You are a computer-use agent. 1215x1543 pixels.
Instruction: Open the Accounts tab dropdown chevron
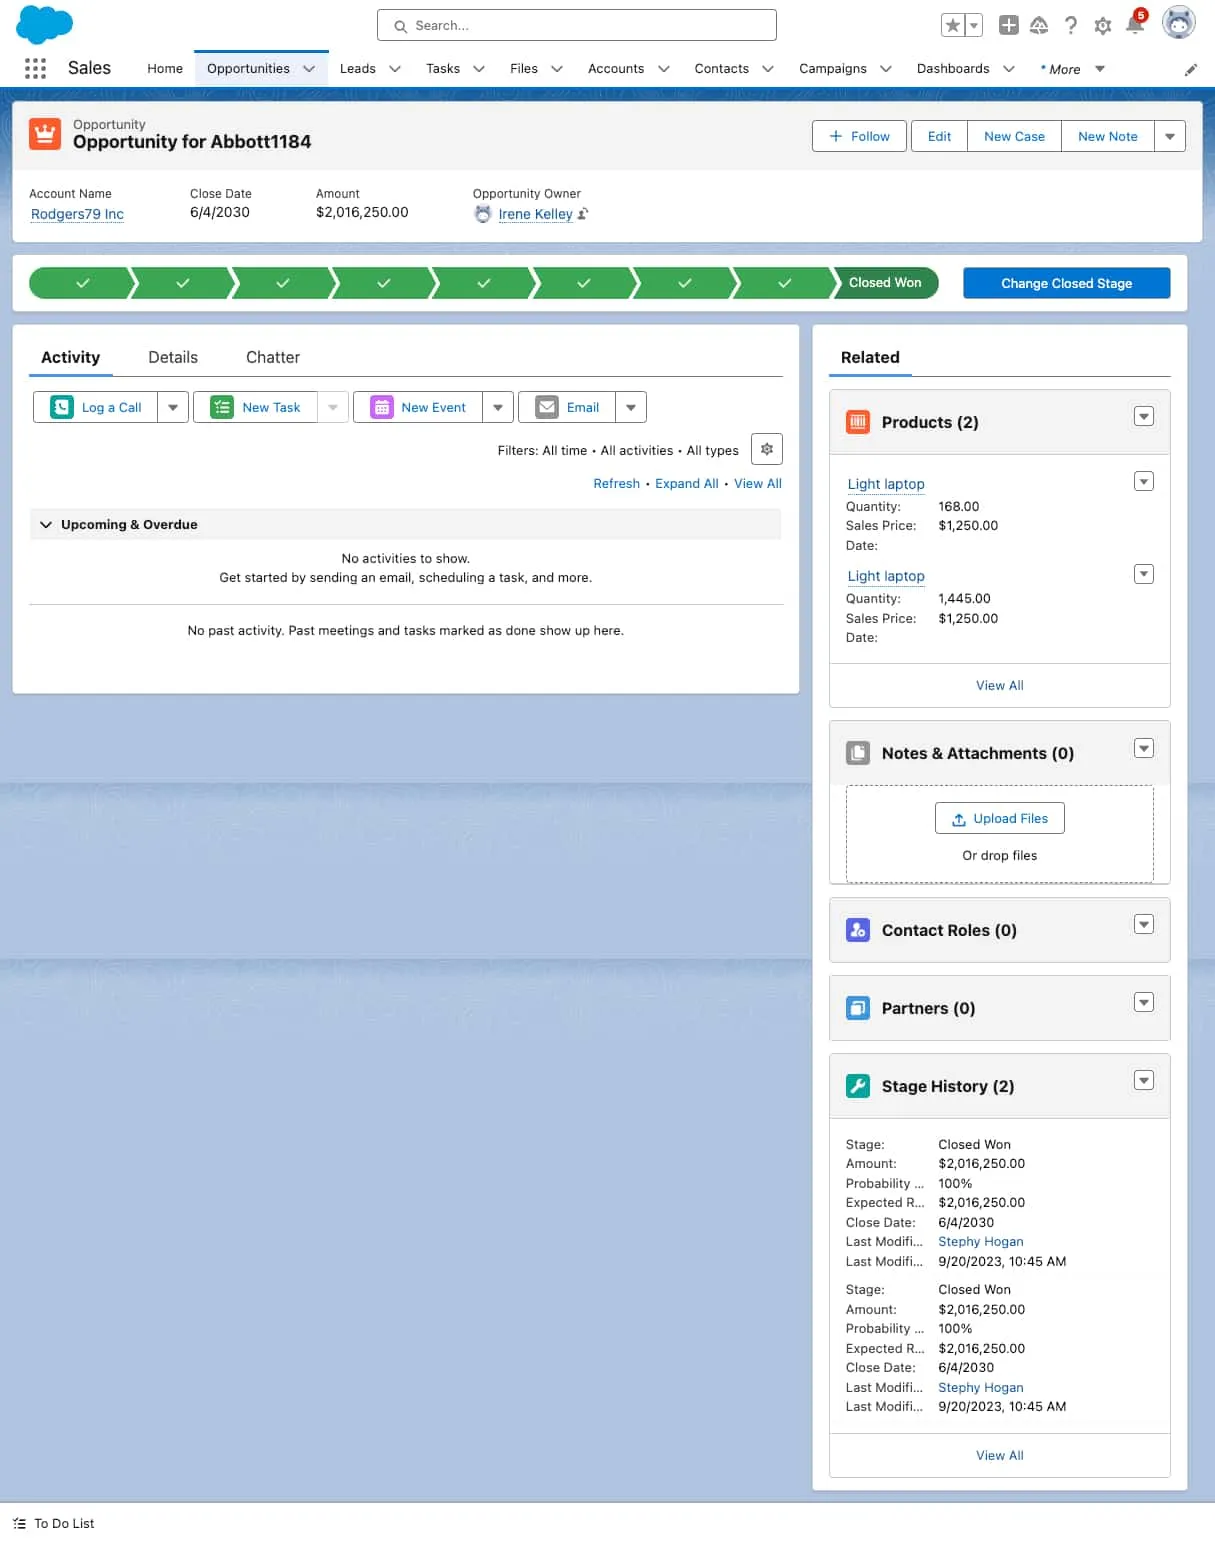[x=664, y=69]
